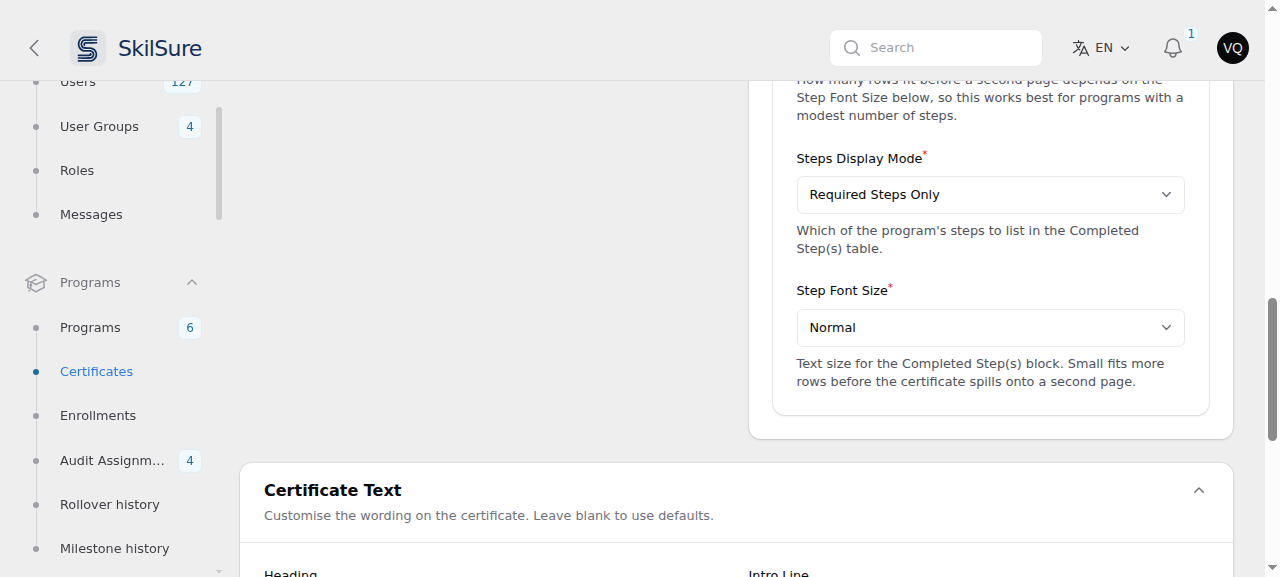Click the graduation cap Programs icon

[x=36, y=283]
